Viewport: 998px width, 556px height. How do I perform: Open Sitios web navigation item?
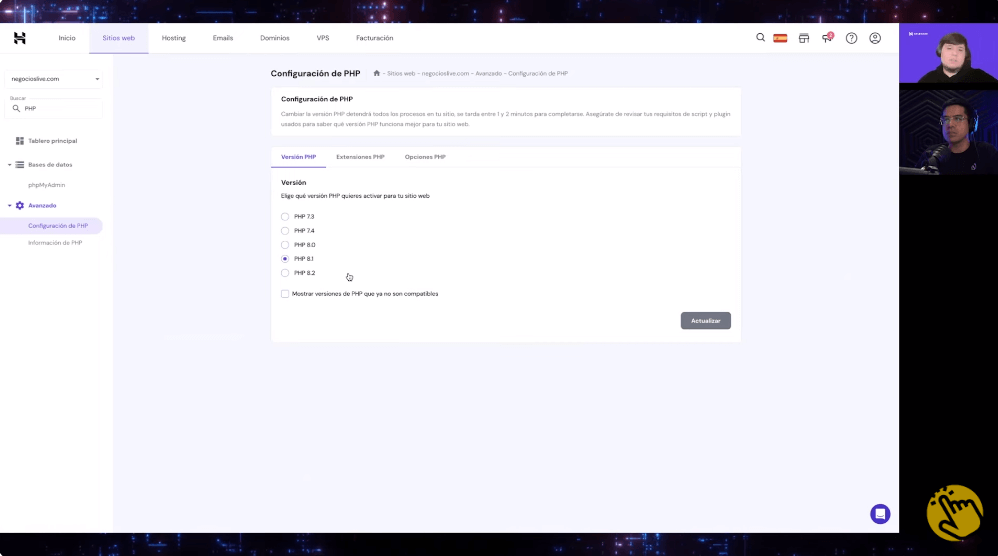pyautogui.click(x=118, y=38)
